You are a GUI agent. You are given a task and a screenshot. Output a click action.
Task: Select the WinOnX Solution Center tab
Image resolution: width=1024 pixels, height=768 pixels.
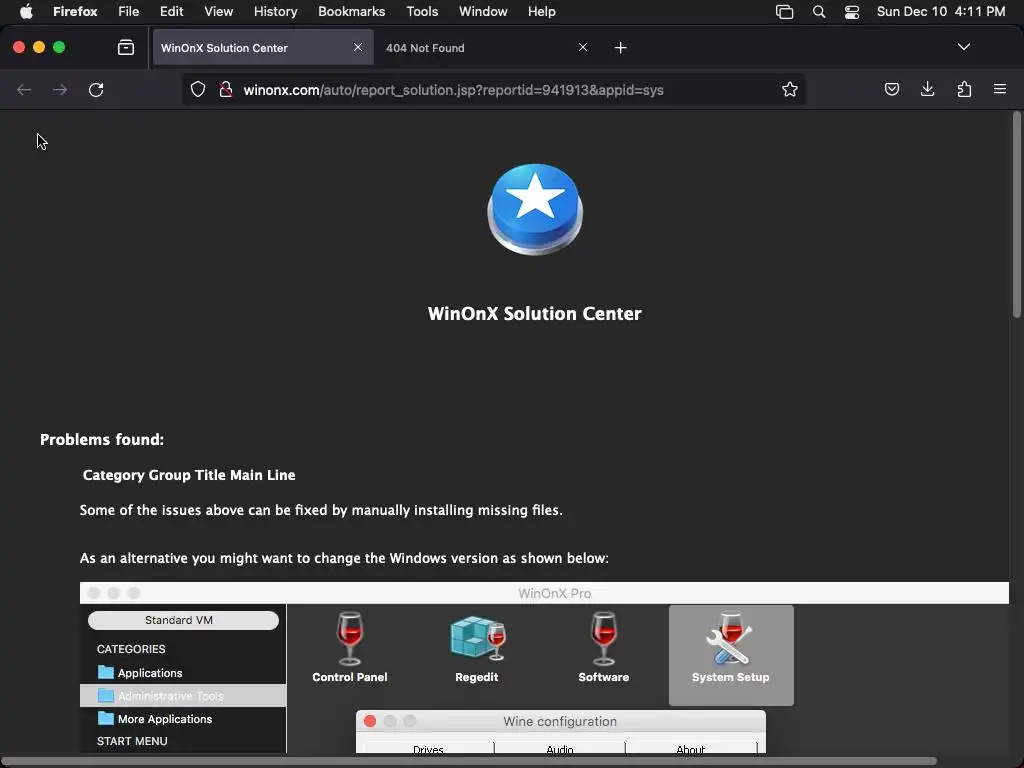coord(263,48)
